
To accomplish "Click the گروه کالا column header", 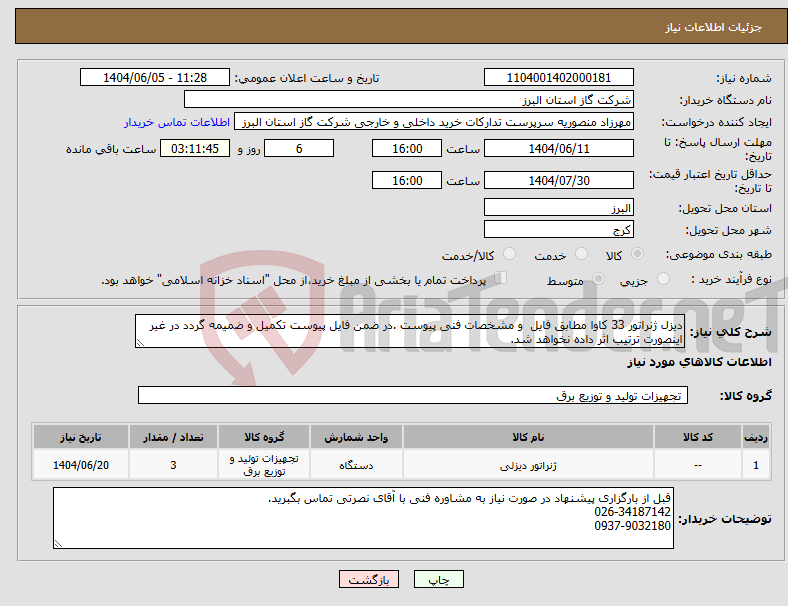I will 264,437.
